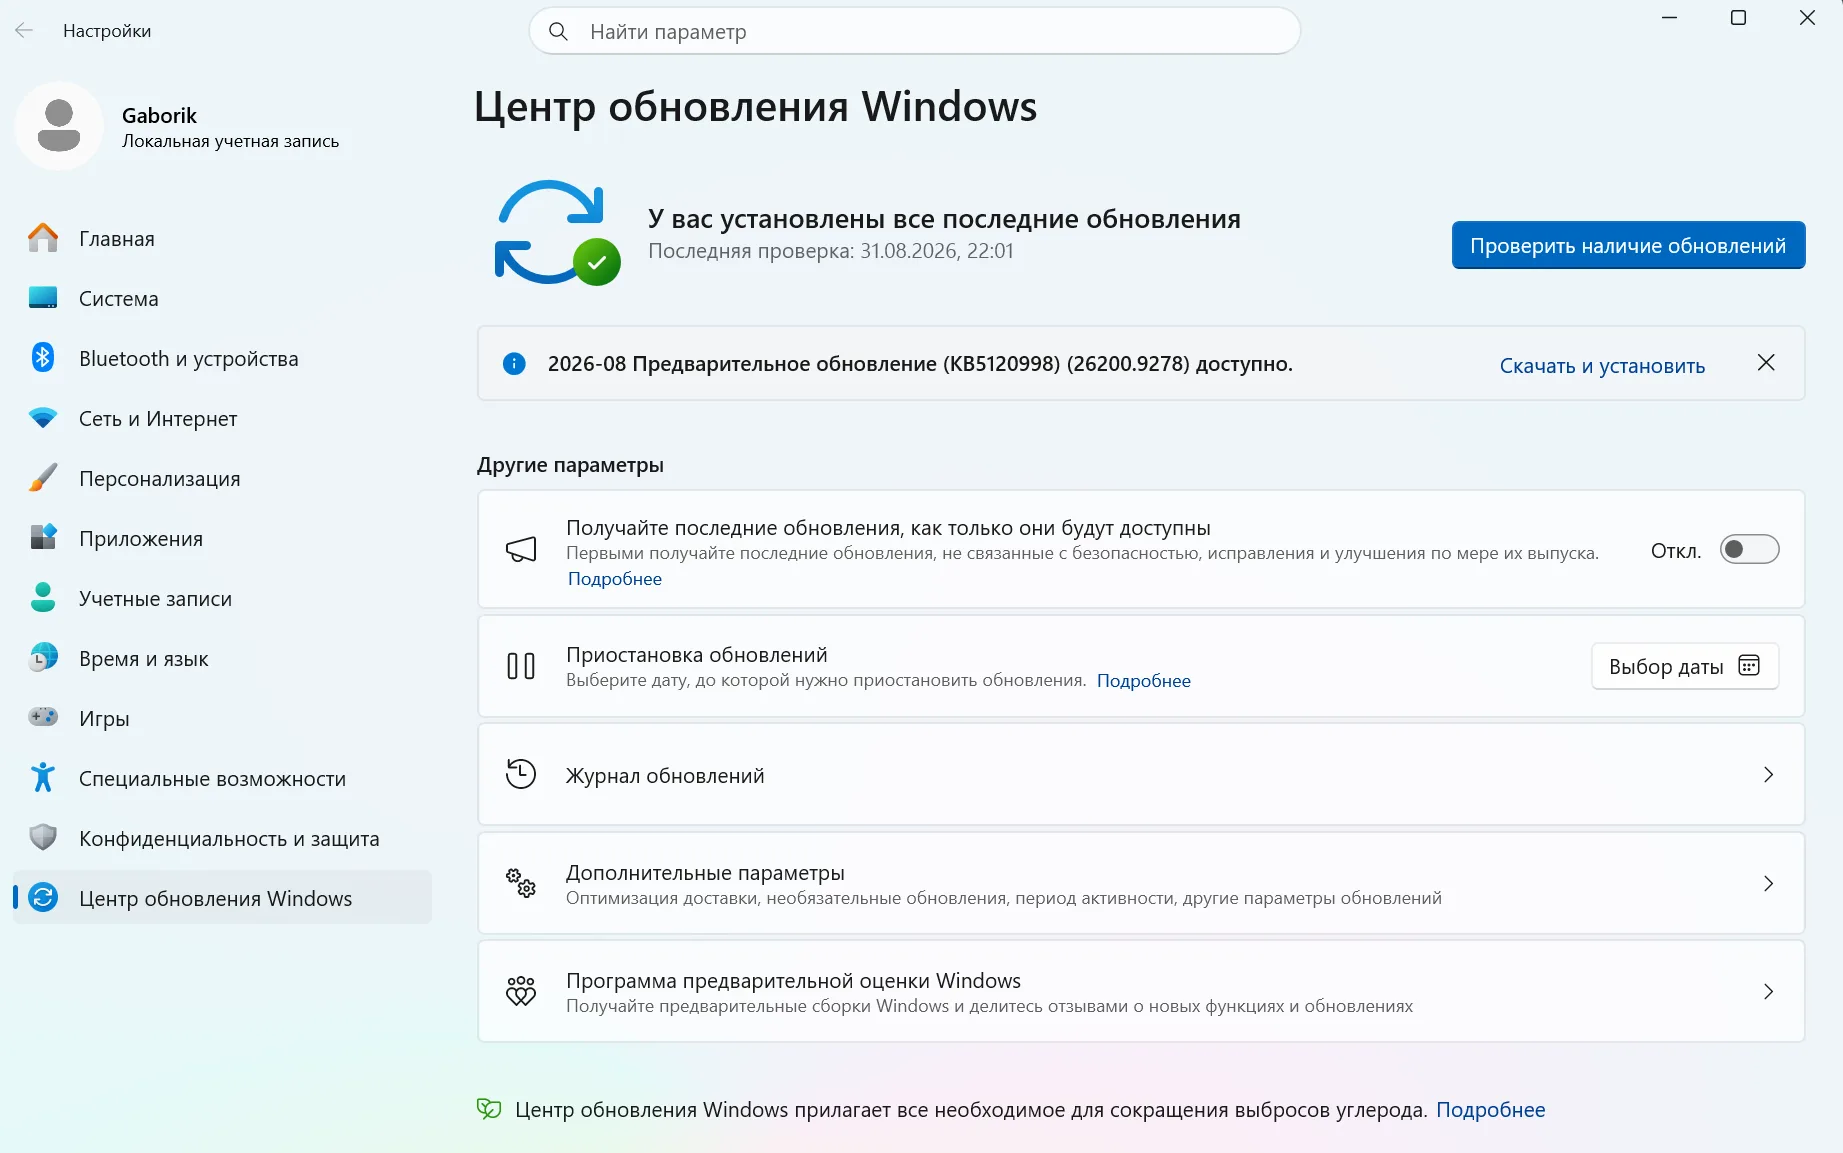This screenshot has height=1153, width=1843.
Task: Click the KB5120998 preview update text
Action: coord(920,364)
